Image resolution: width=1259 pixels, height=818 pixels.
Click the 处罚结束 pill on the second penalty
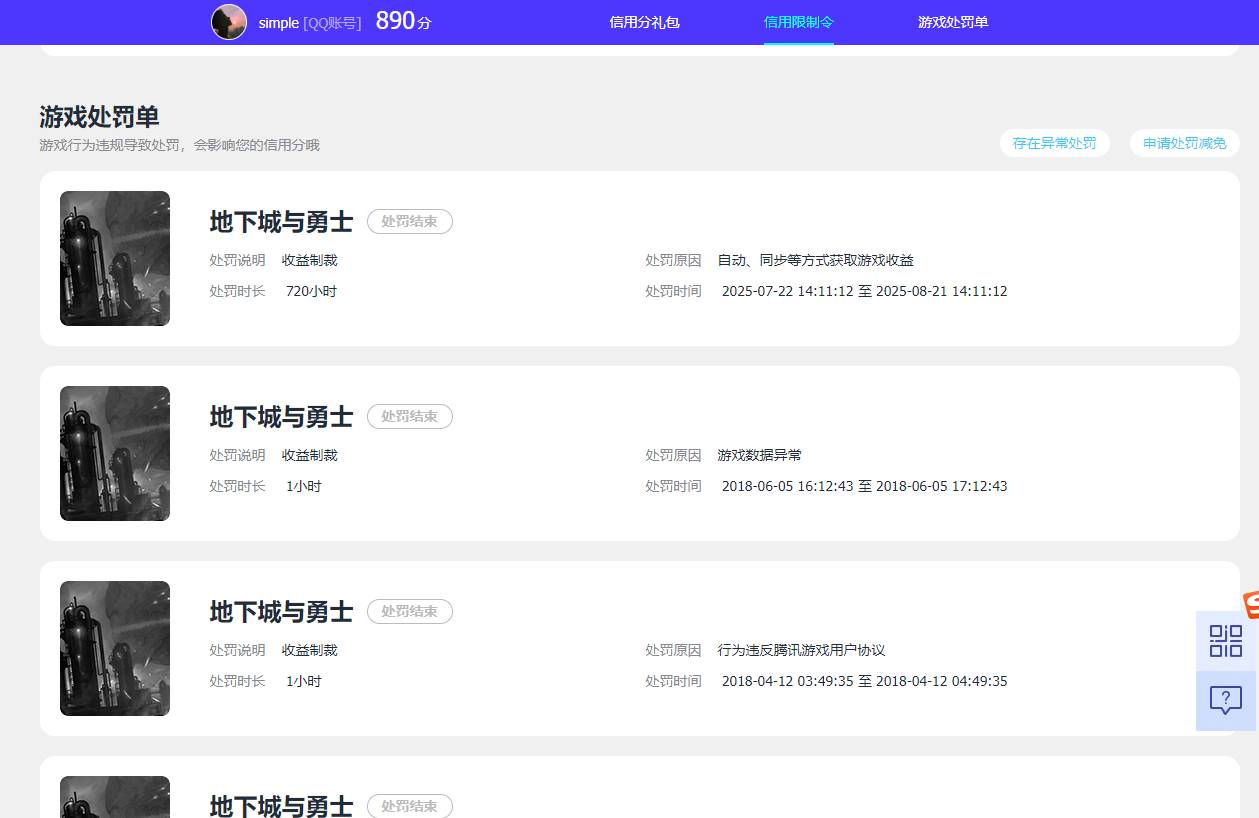coord(410,416)
